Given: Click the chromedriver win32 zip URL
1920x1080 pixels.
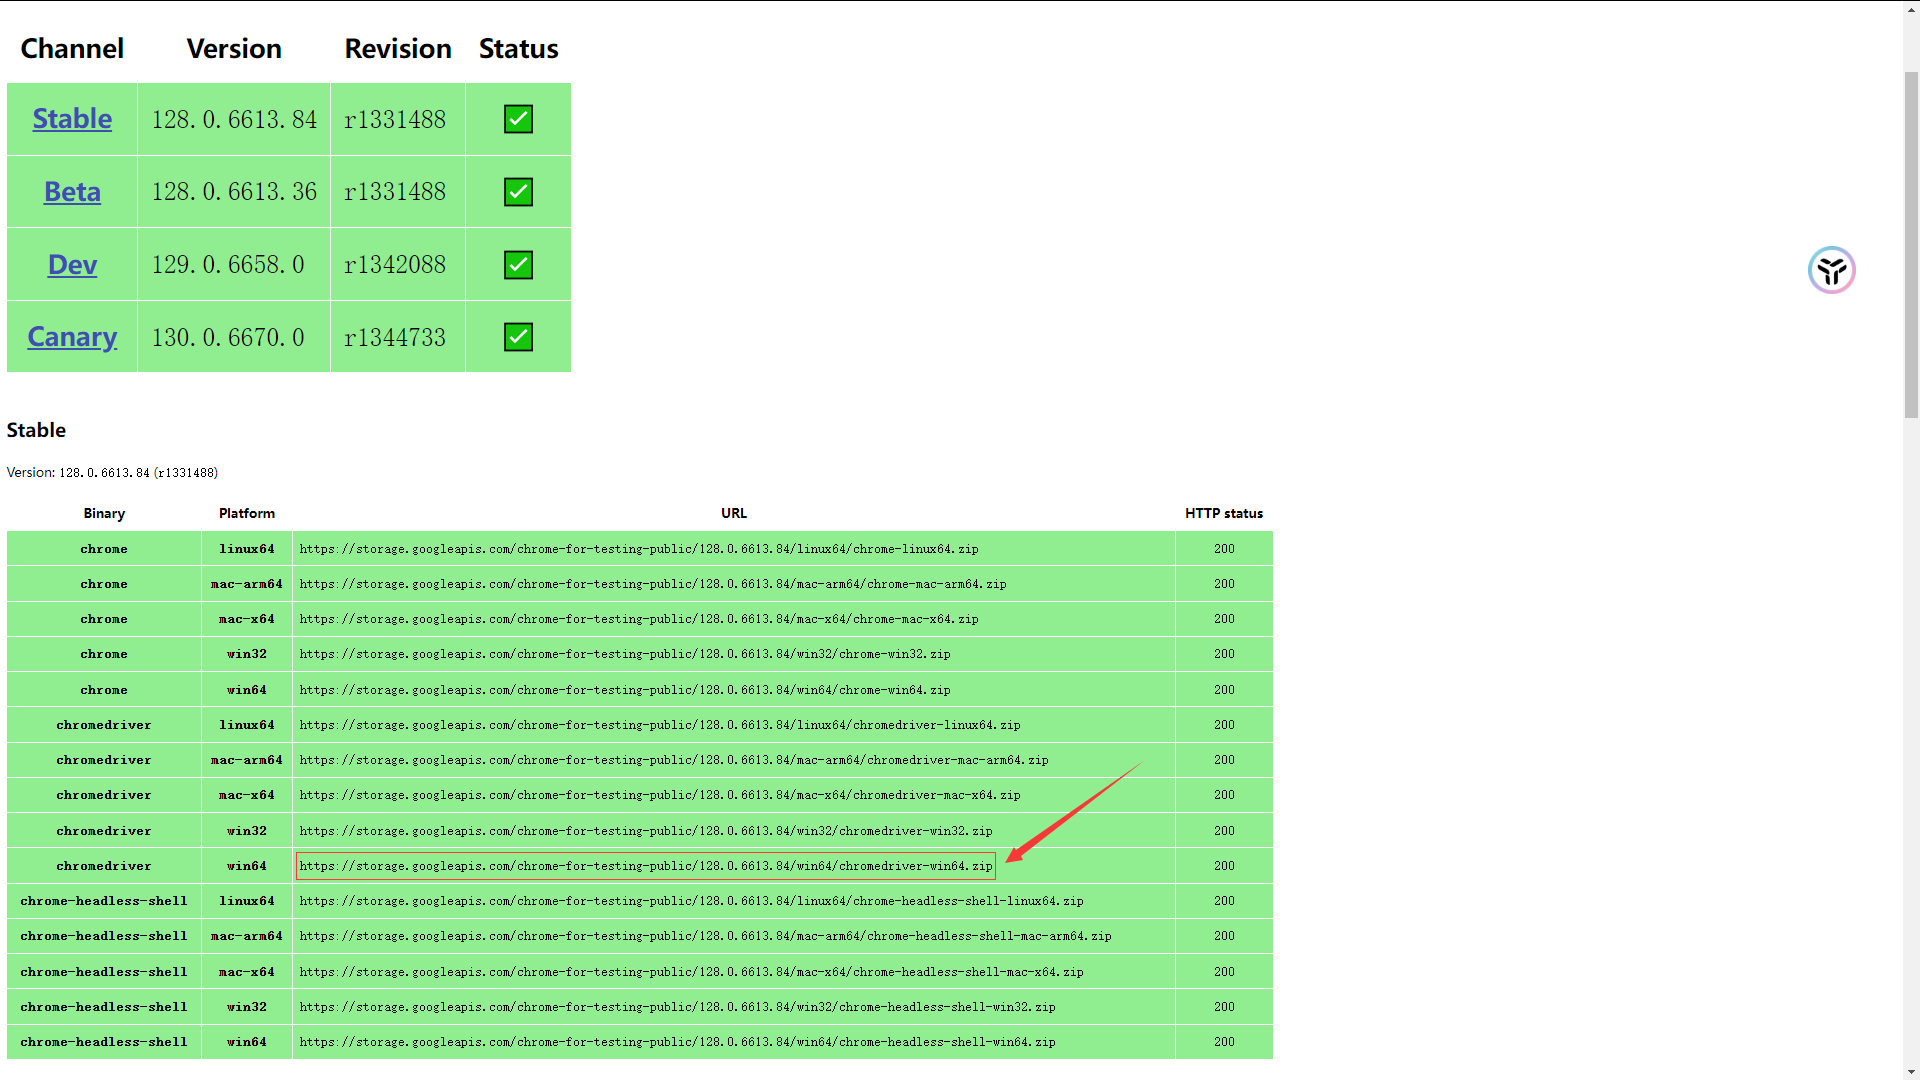Looking at the screenshot, I should click(646, 831).
